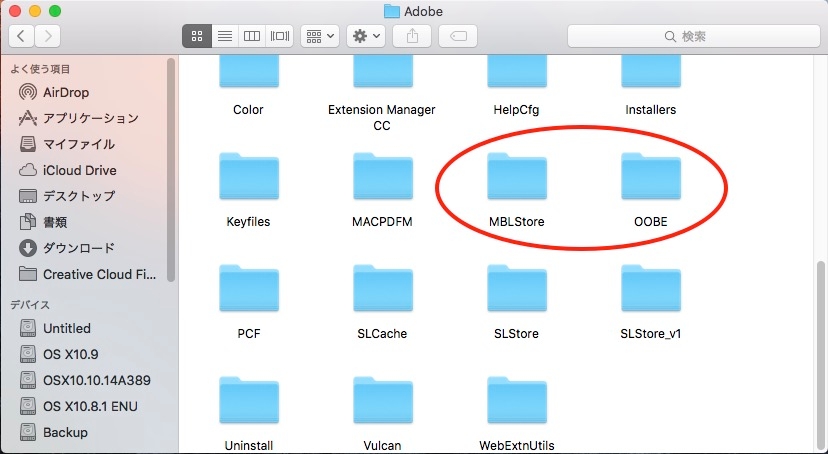Open 書類 in sidebar

point(43,222)
